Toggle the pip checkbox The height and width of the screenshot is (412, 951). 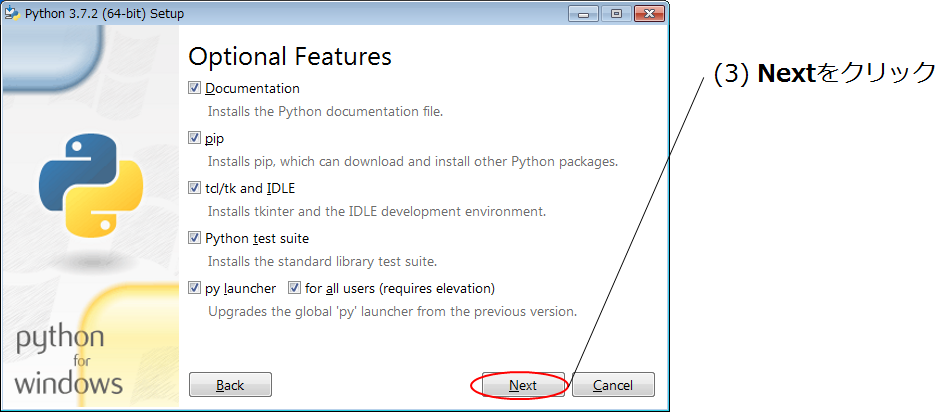tap(194, 138)
